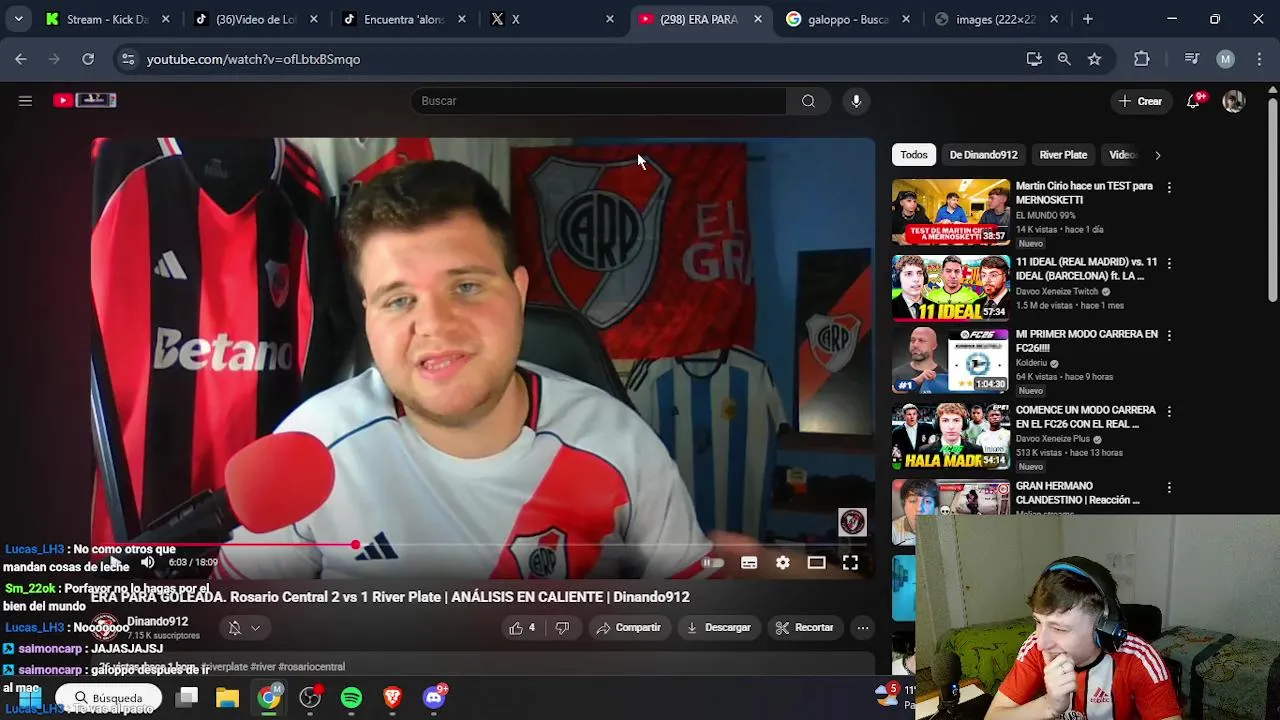The image size is (1280, 720).
Task: Click the Descargar button
Action: tap(718, 628)
